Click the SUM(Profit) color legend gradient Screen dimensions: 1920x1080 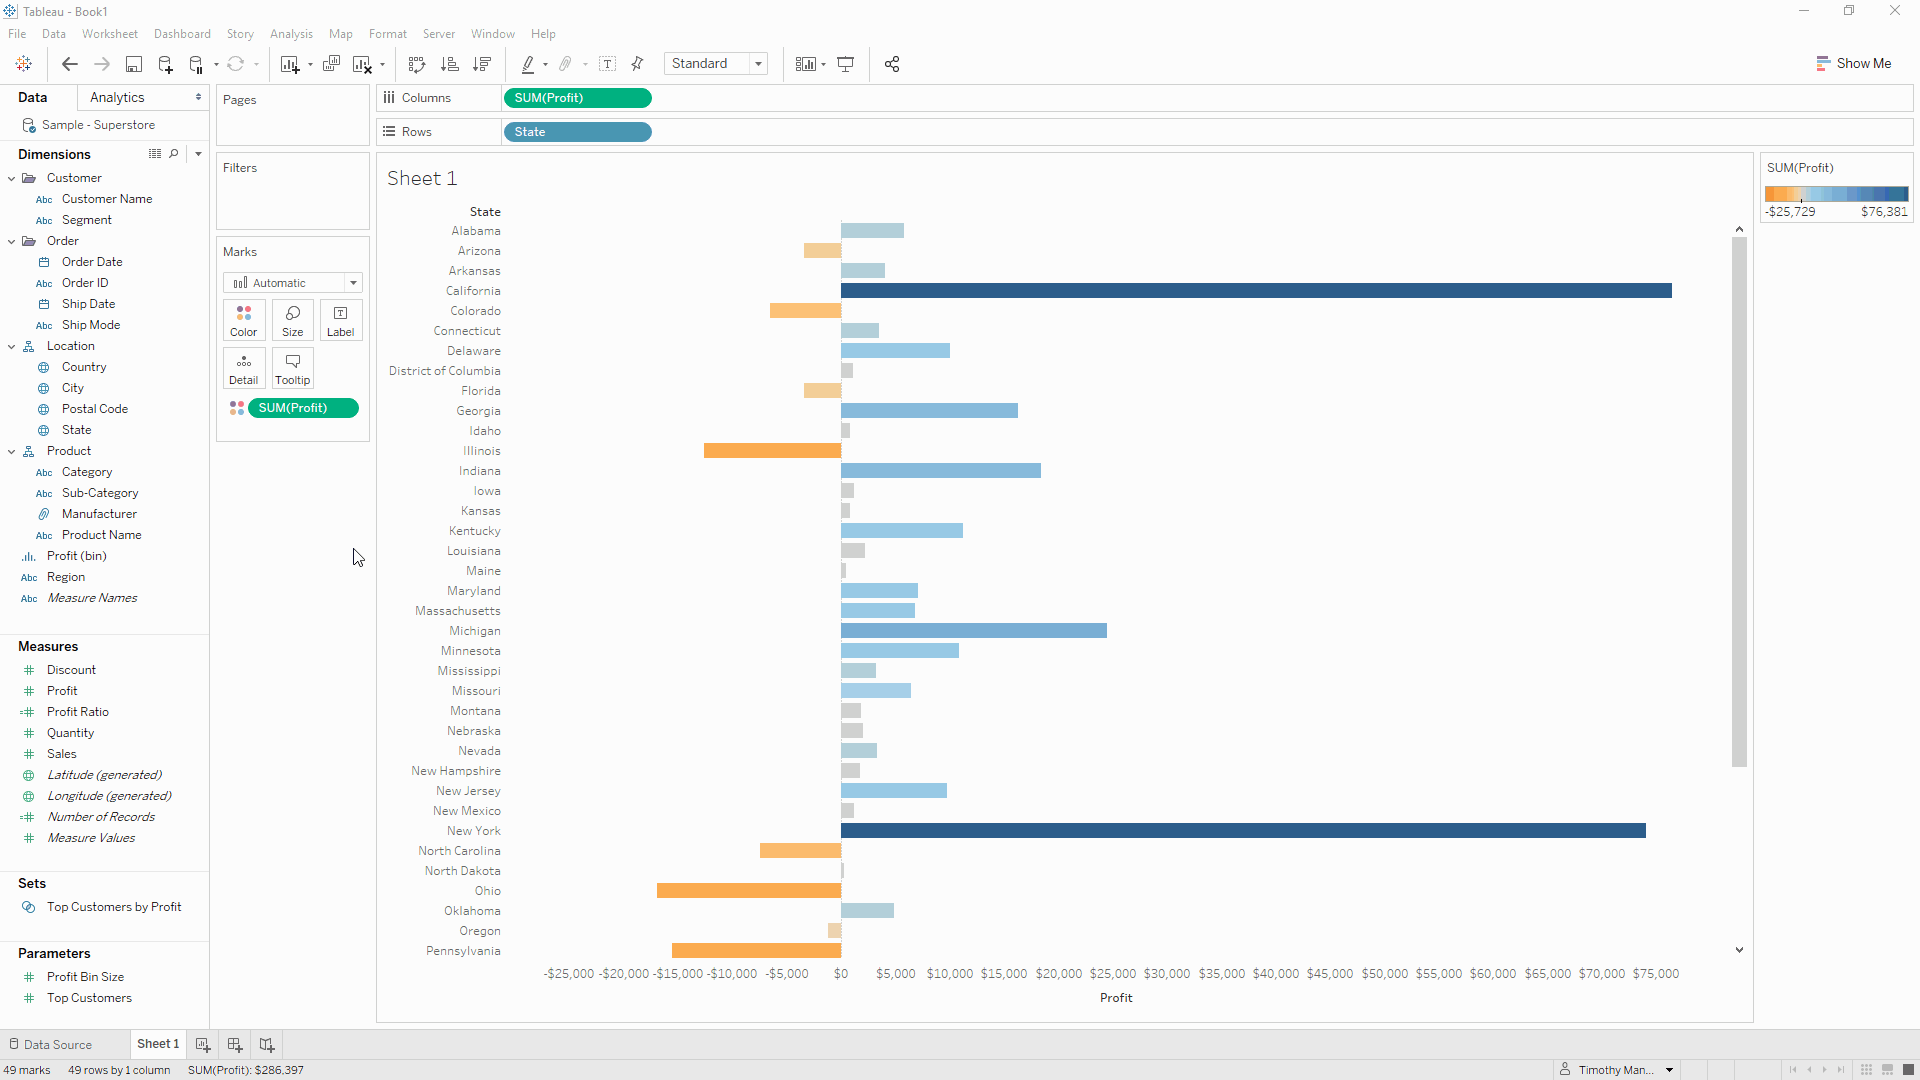point(1836,194)
